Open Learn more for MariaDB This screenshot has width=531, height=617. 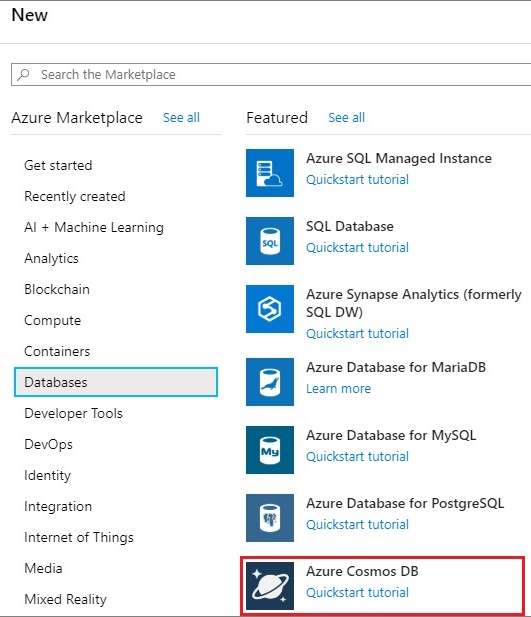tap(339, 389)
